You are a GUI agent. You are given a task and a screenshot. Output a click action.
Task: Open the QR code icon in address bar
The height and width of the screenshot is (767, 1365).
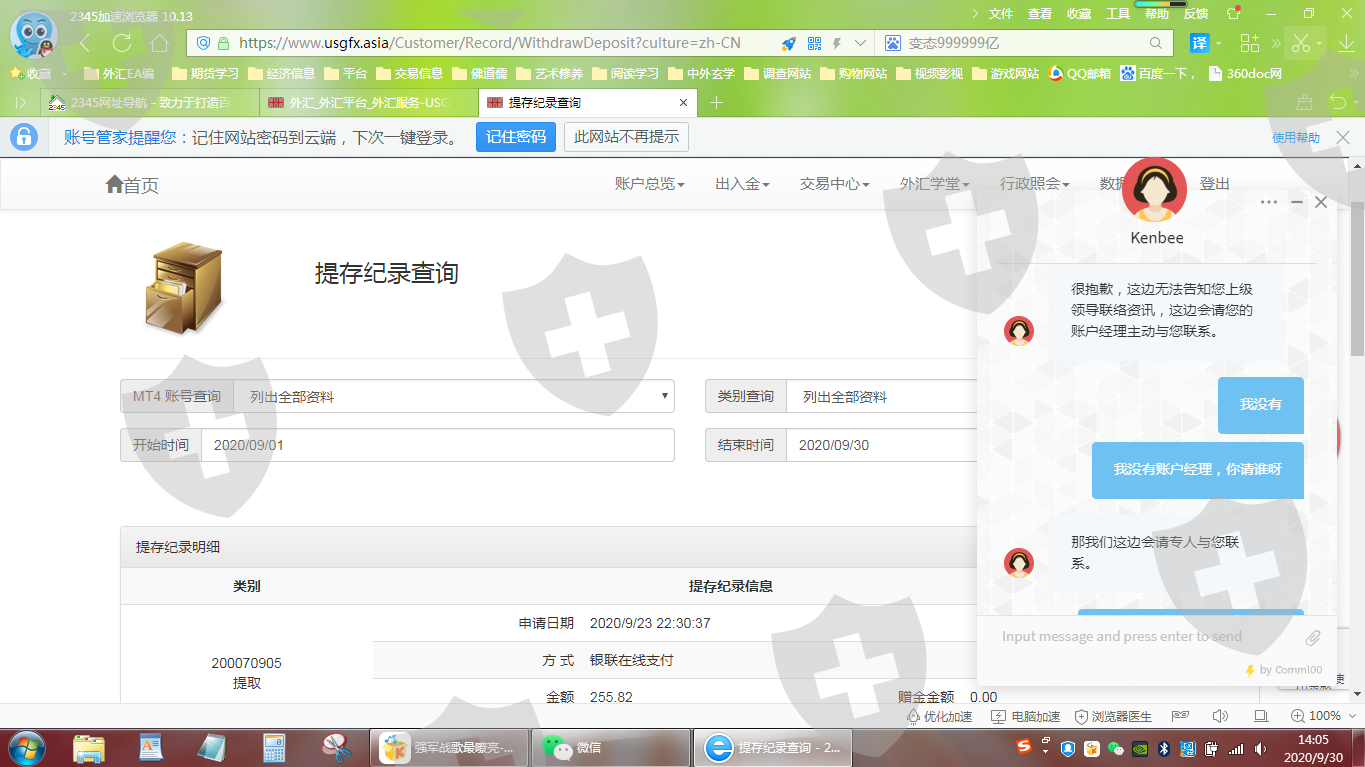(x=814, y=43)
